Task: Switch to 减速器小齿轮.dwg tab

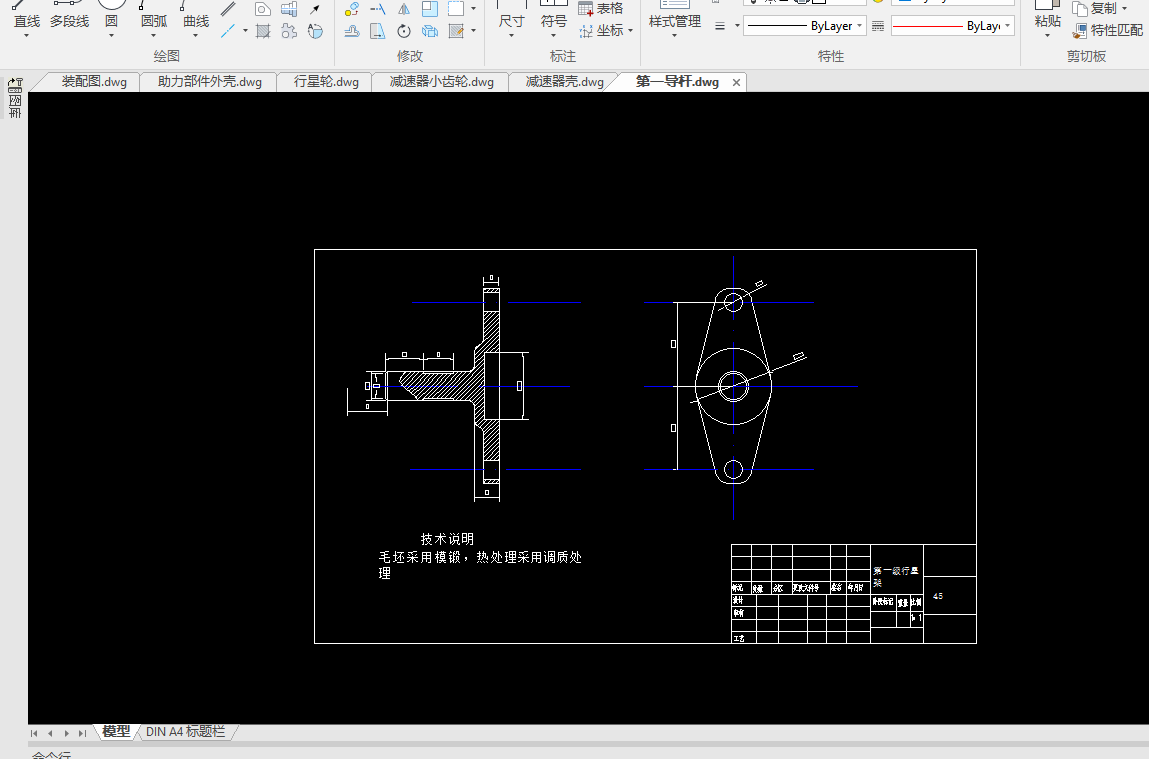Action: coord(442,82)
